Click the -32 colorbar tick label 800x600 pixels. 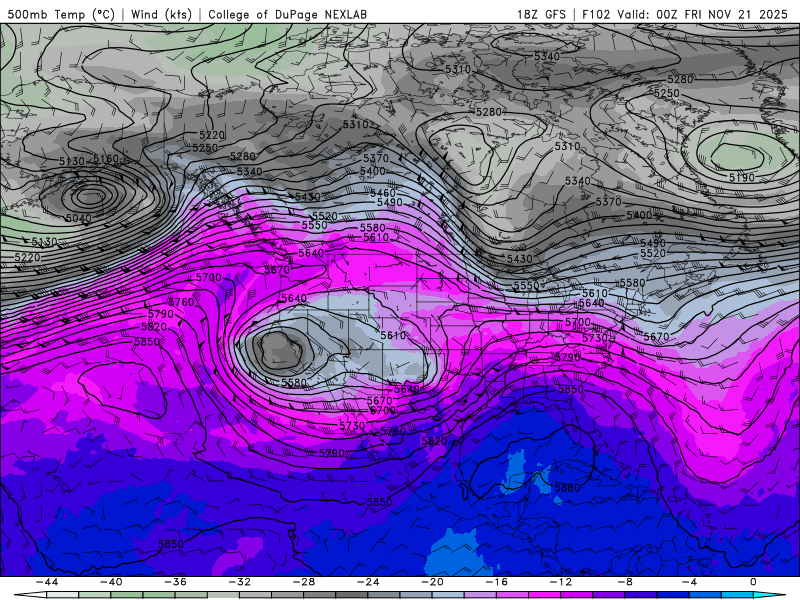pos(240,582)
